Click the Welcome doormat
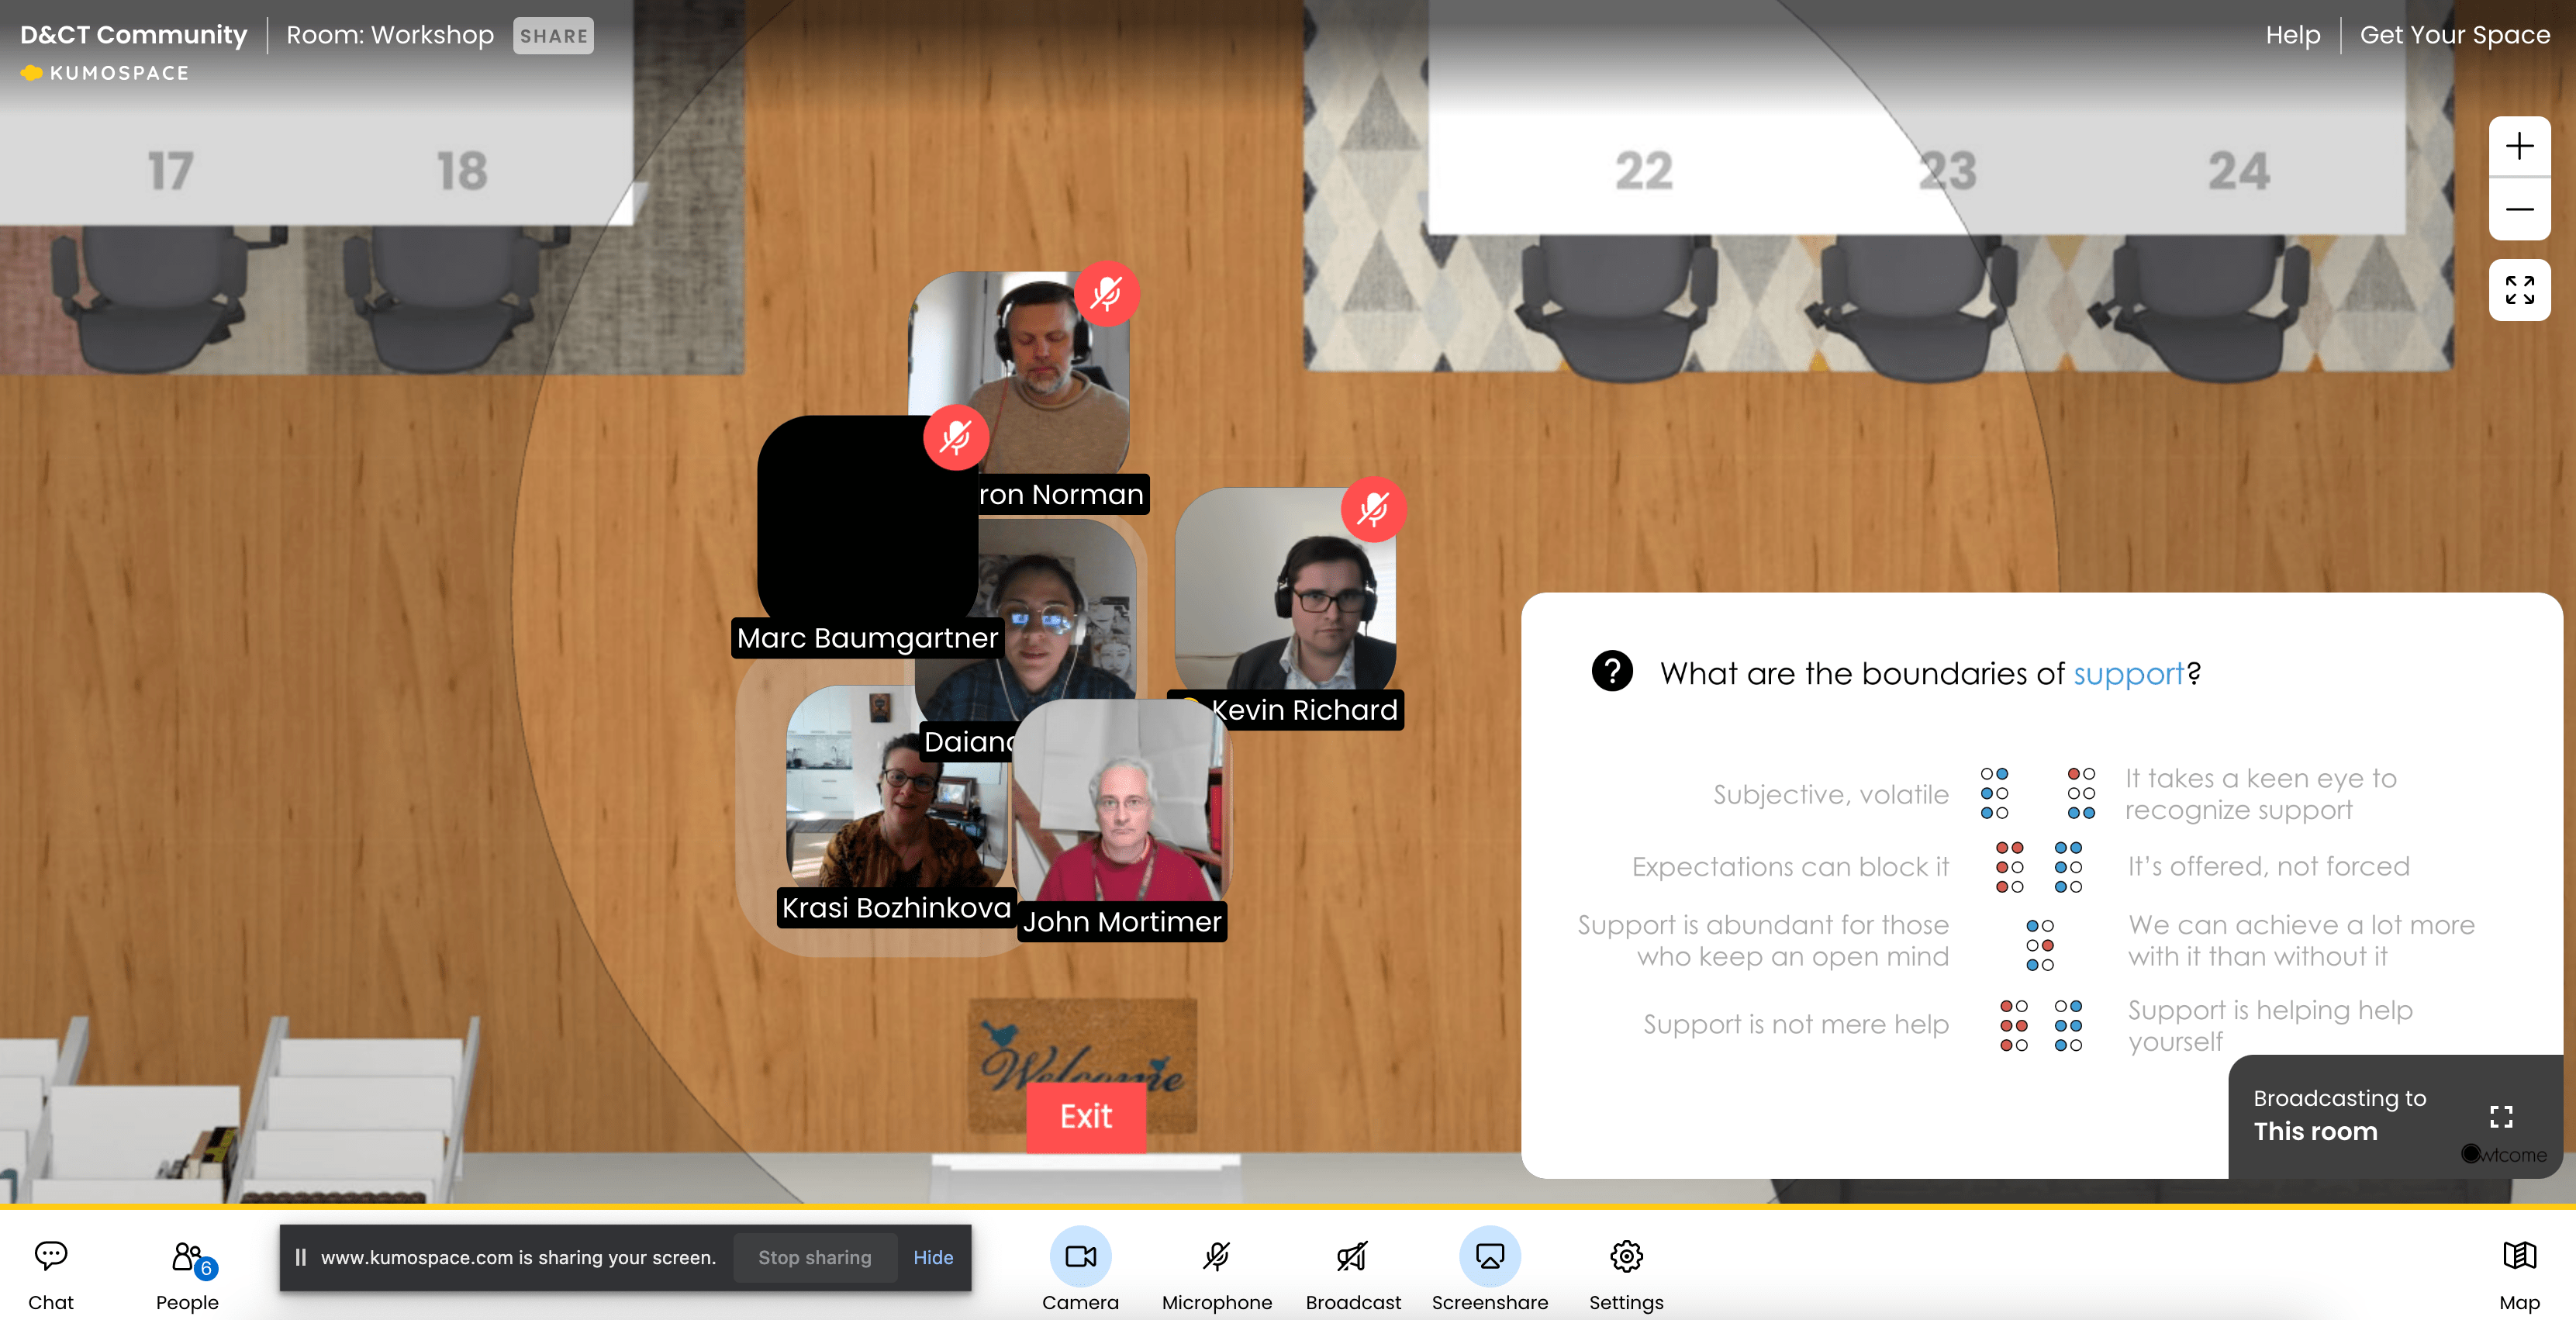The height and width of the screenshot is (1320, 2576). [1083, 1064]
